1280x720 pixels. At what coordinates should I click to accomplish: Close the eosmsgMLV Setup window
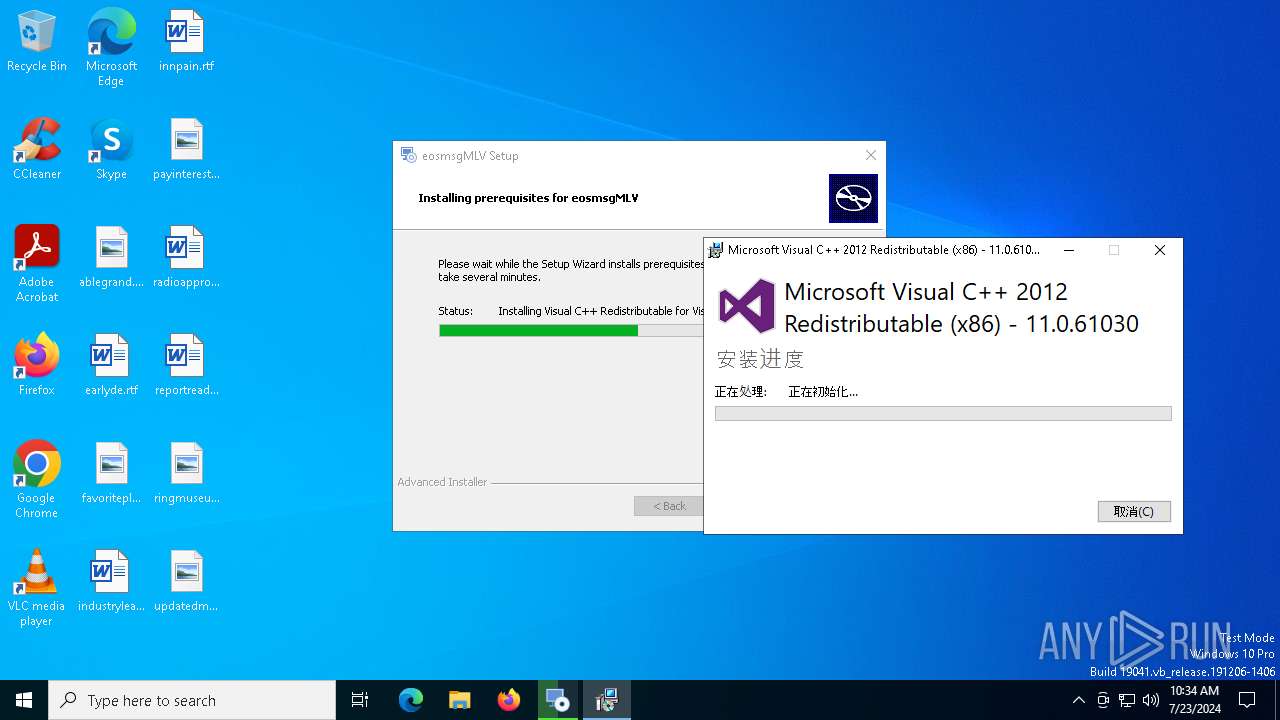(871, 155)
